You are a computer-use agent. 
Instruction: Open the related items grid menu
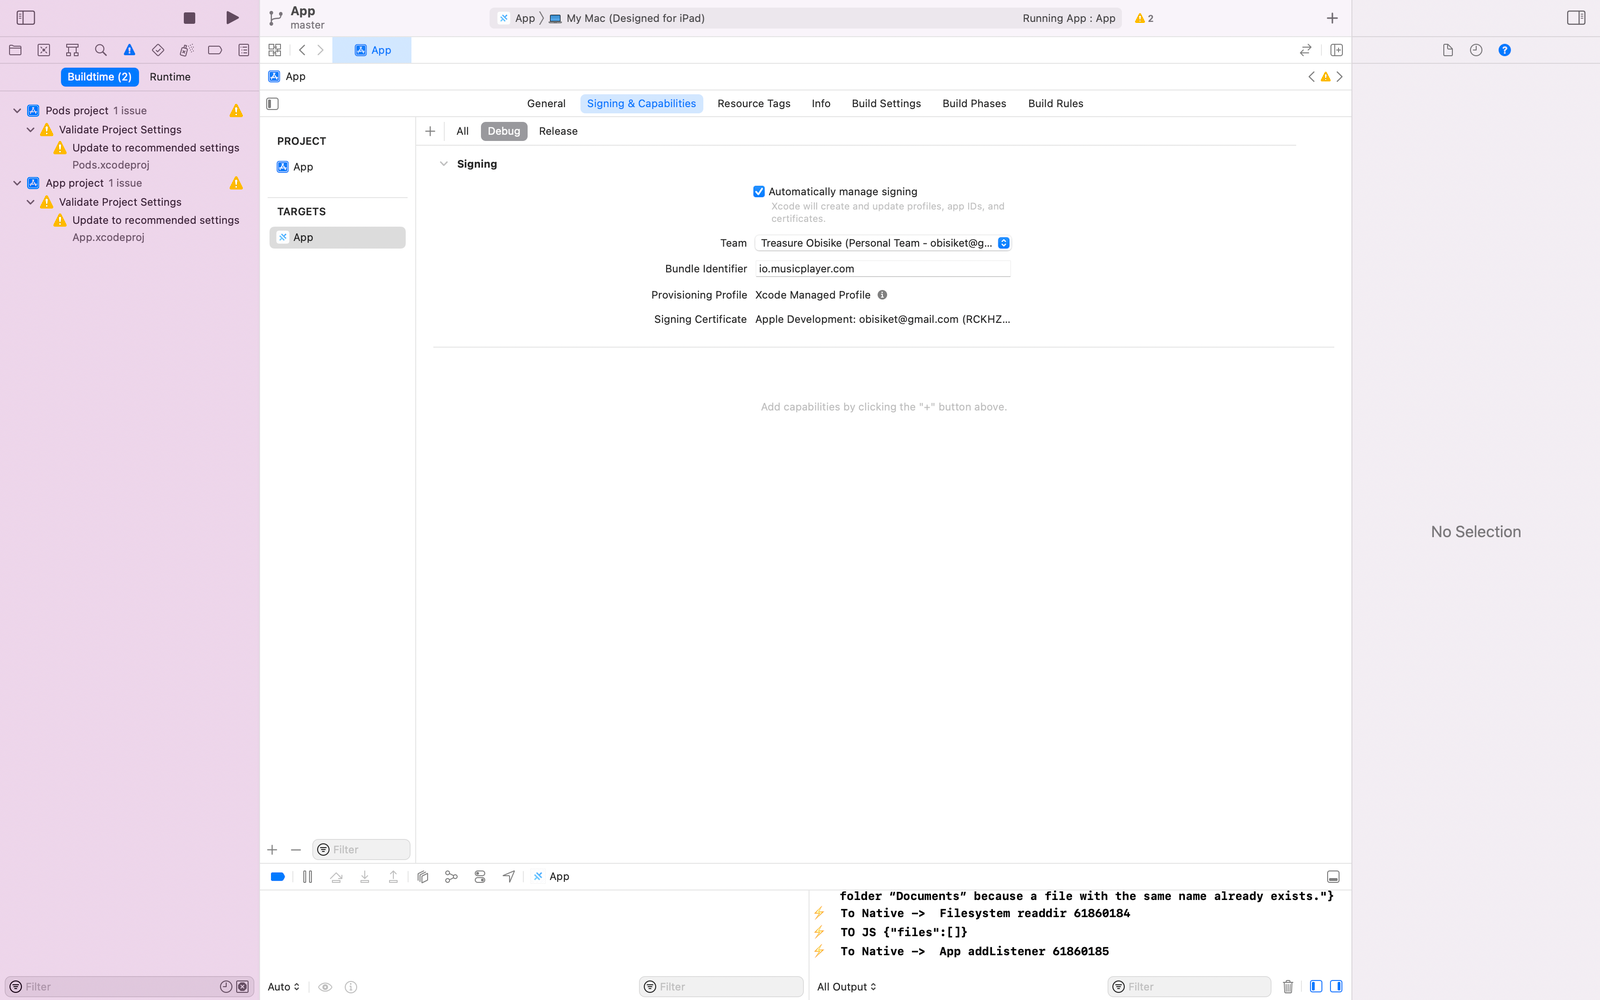tap(275, 50)
